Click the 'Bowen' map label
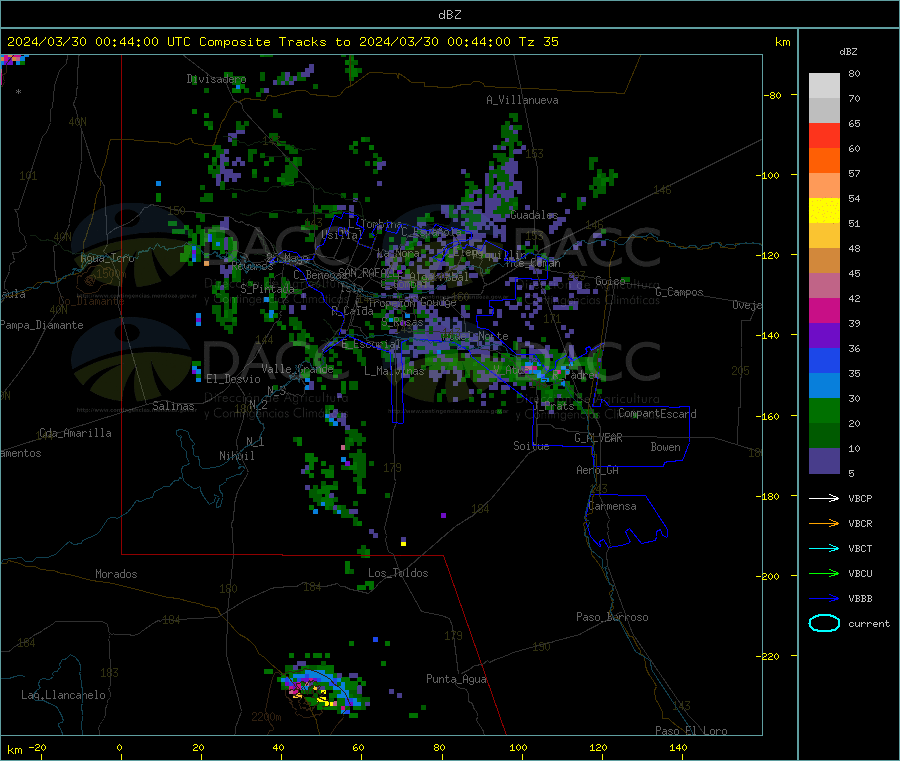The height and width of the screenshot is (761, 900). (665, 447)
